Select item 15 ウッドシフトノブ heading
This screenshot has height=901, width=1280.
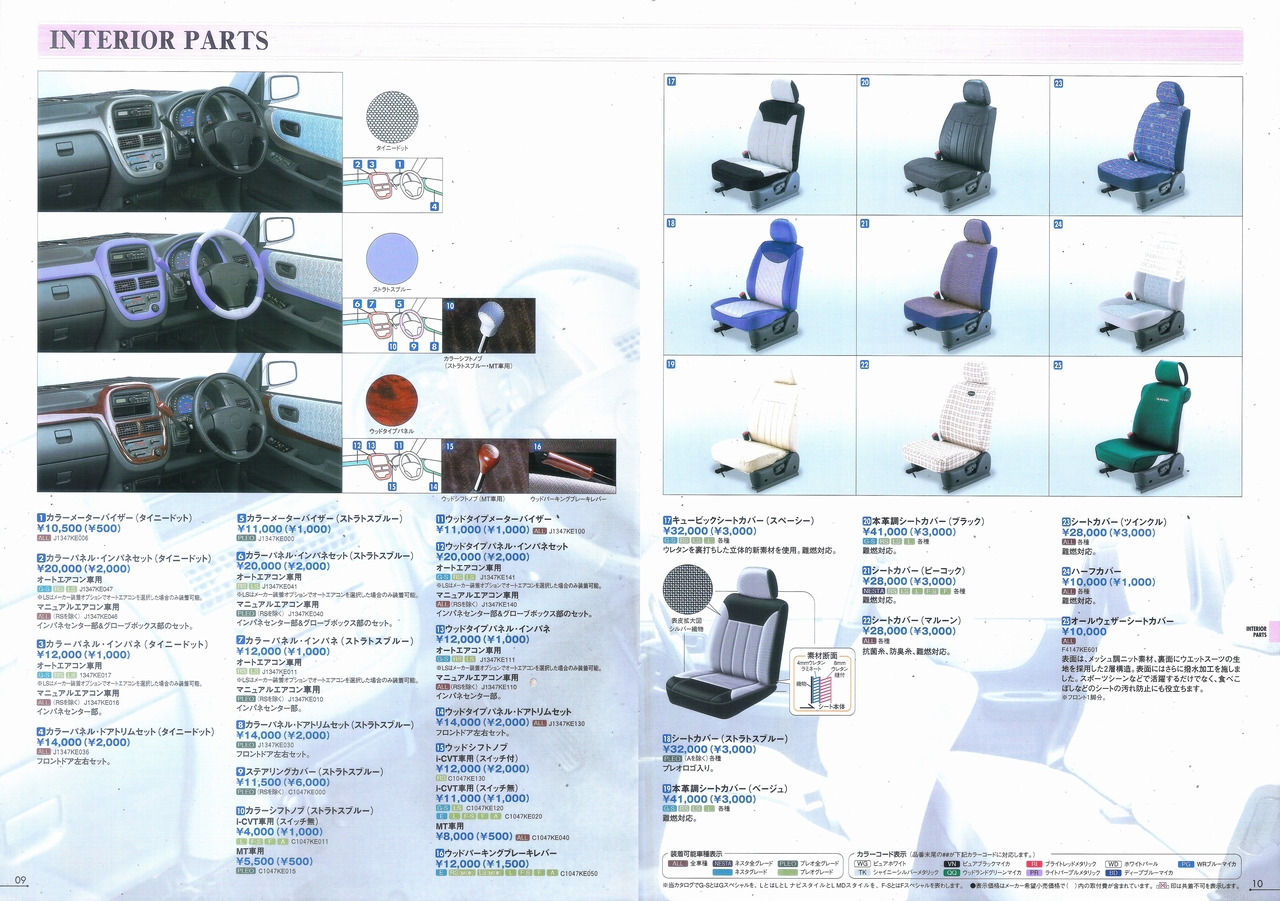[472, 747]
